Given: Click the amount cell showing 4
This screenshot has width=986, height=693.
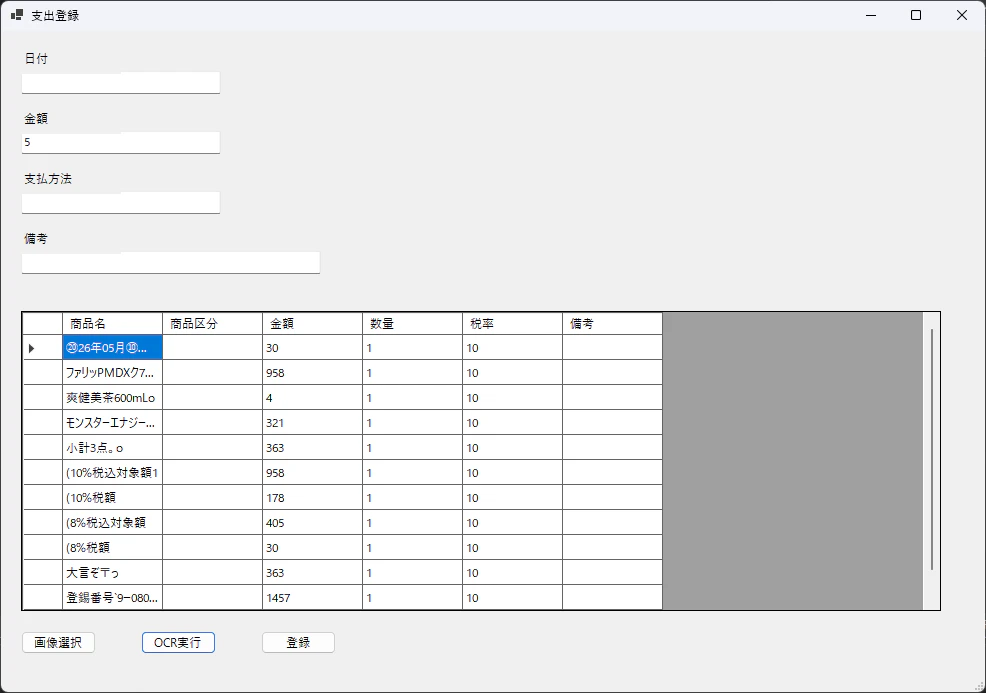Looking at the screenshot, I should (313, 397).
